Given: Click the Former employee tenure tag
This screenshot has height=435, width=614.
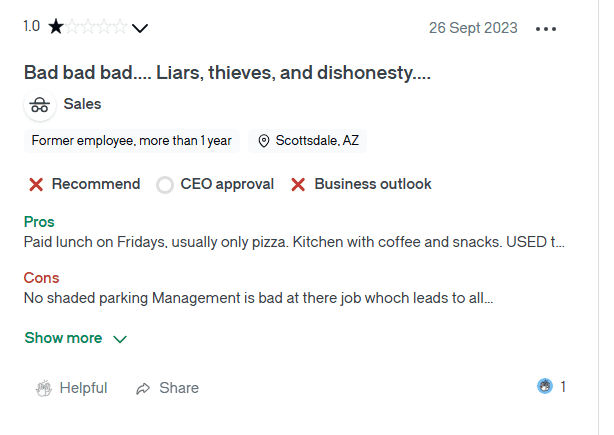Looking at the screenshot, I should (131, 141).
